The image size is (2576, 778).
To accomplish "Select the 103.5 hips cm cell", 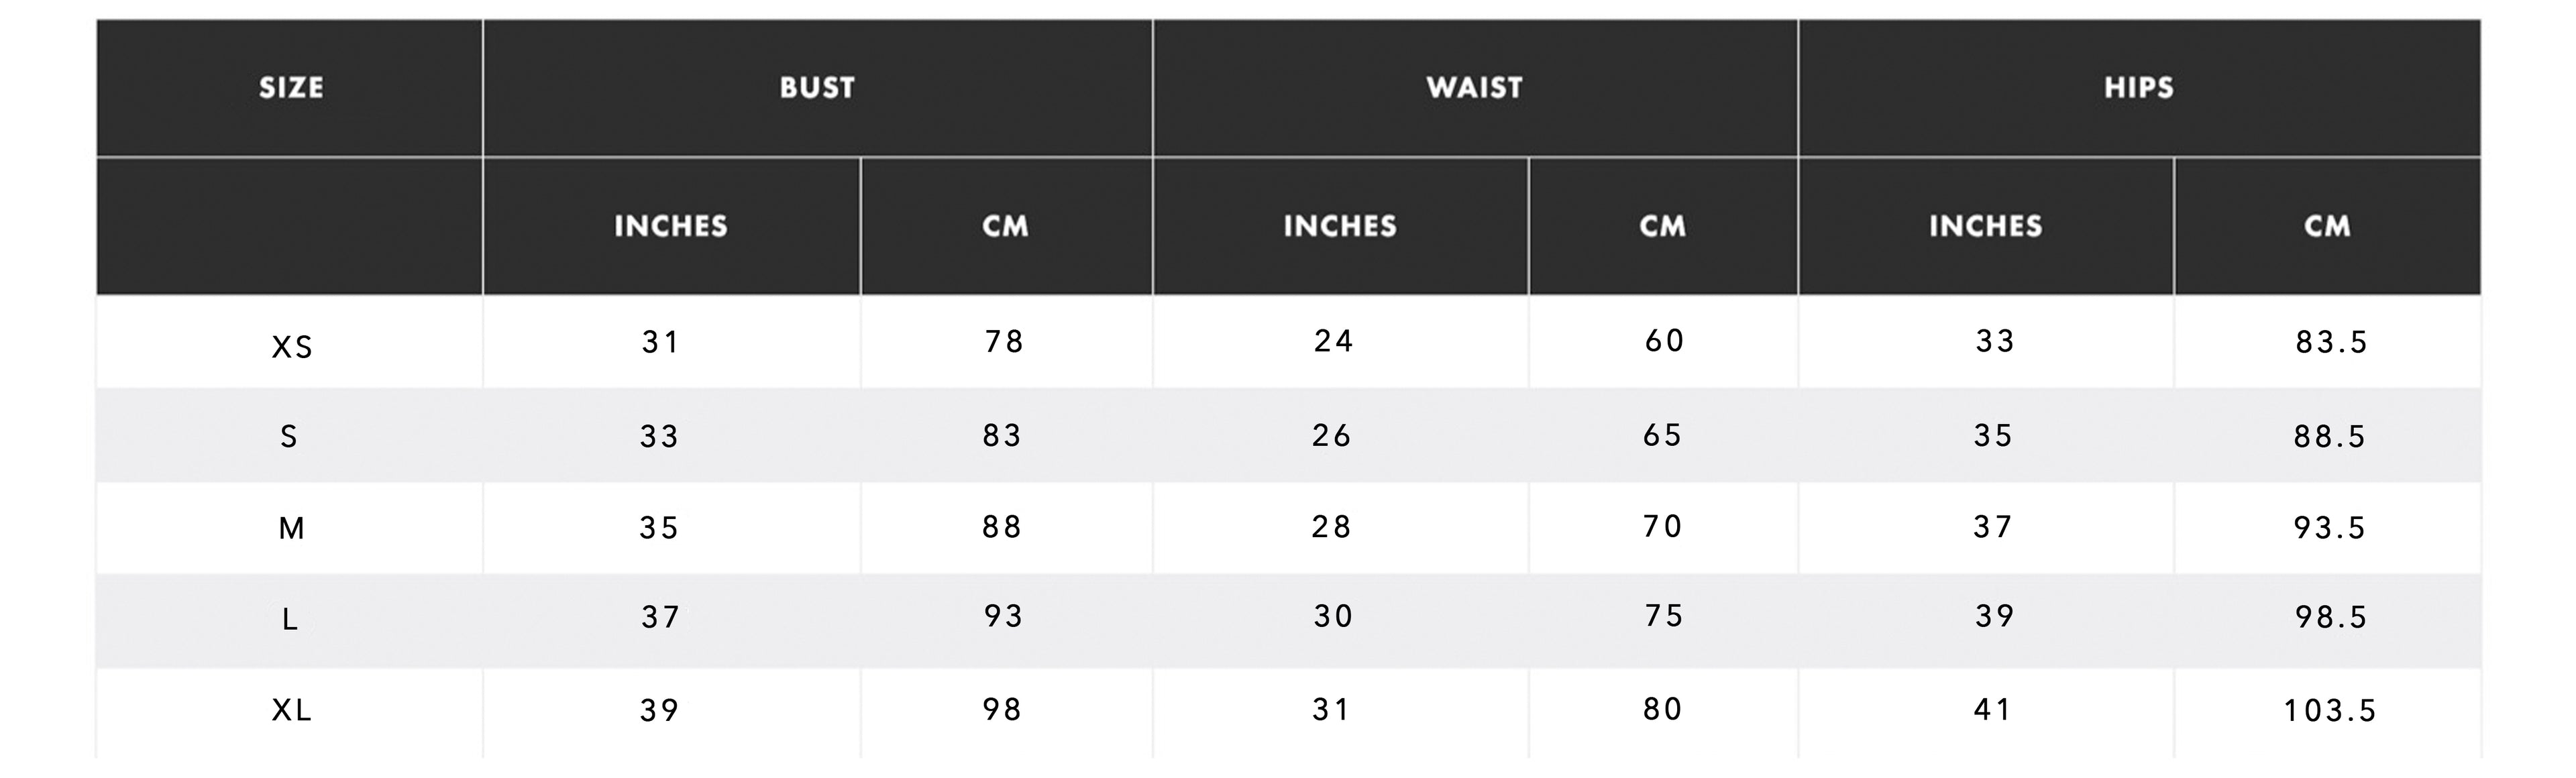I will click(x=2330, y=711).
